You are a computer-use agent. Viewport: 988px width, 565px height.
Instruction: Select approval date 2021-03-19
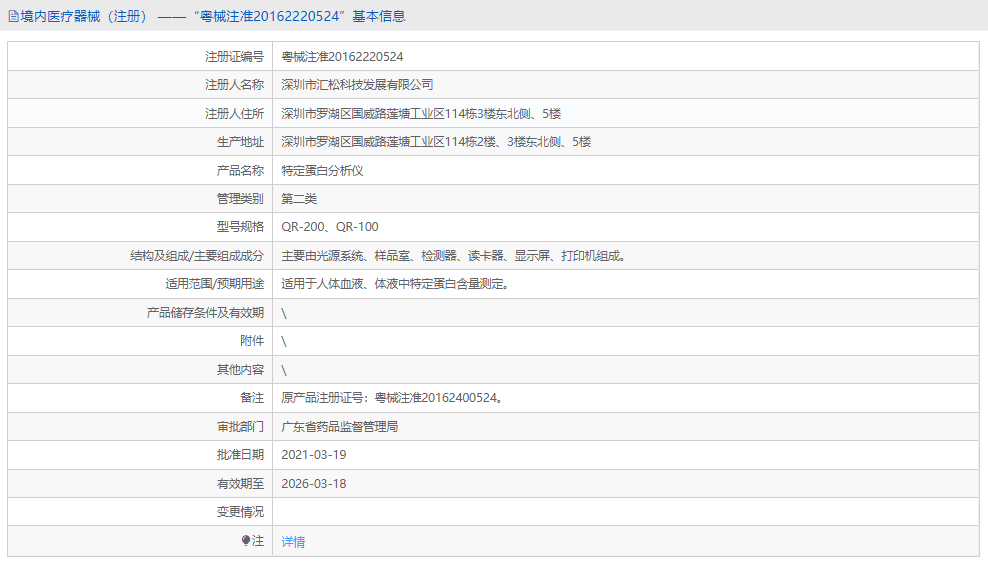[x=314, y=455]
